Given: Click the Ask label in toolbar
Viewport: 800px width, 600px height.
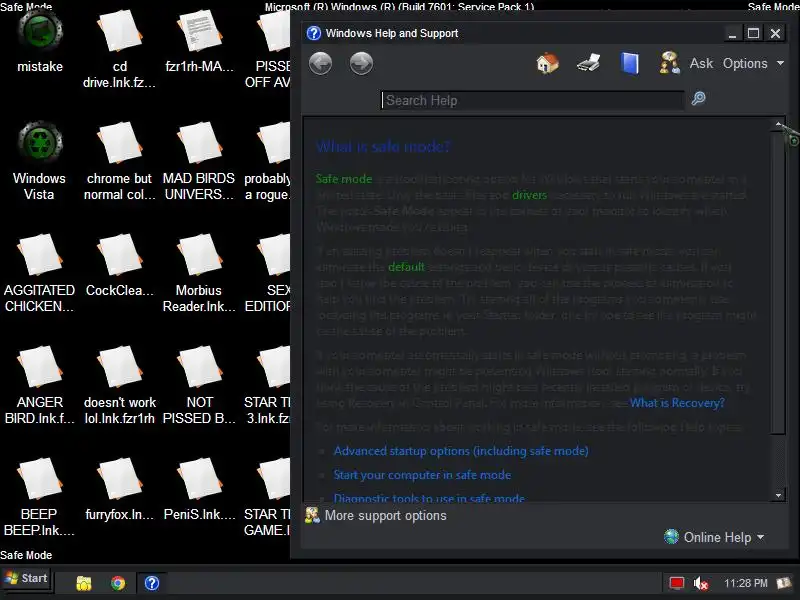Looking at the screenshot, I should (702, 63).
